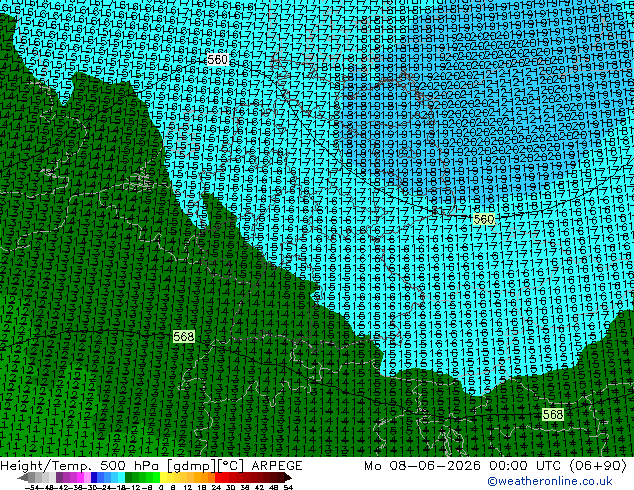
Task: Select the "Height/Temp. 500 hPa" chart title
Action: (x=80, y=466)
